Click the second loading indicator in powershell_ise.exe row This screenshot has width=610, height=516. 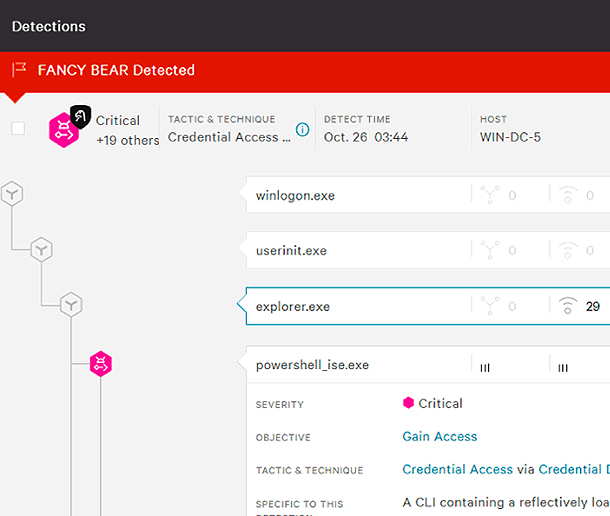coord(563,368)
